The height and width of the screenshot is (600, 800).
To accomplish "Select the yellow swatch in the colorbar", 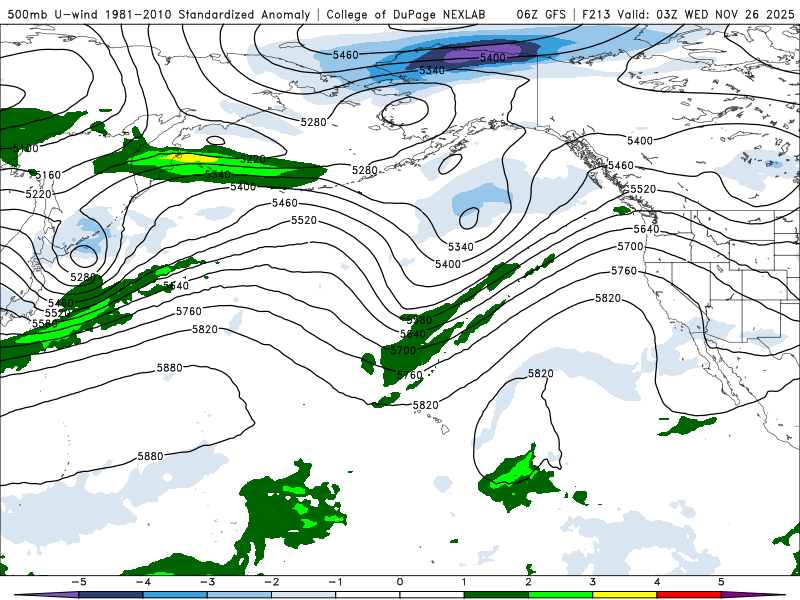I will pyautogui.click(x=624, y=595).
